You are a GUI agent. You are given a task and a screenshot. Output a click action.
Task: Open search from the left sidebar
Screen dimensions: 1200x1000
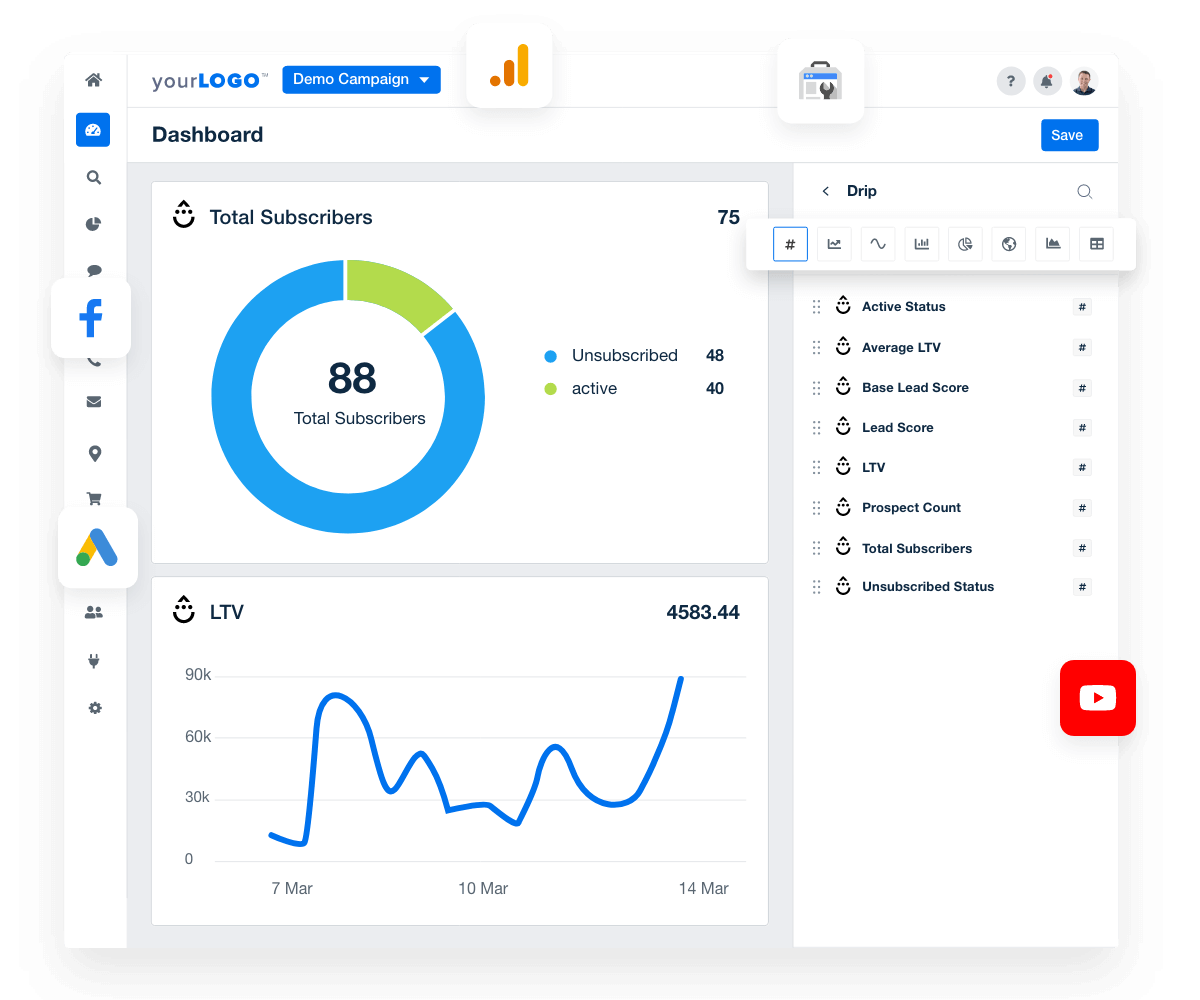click(x=93, y=177)
